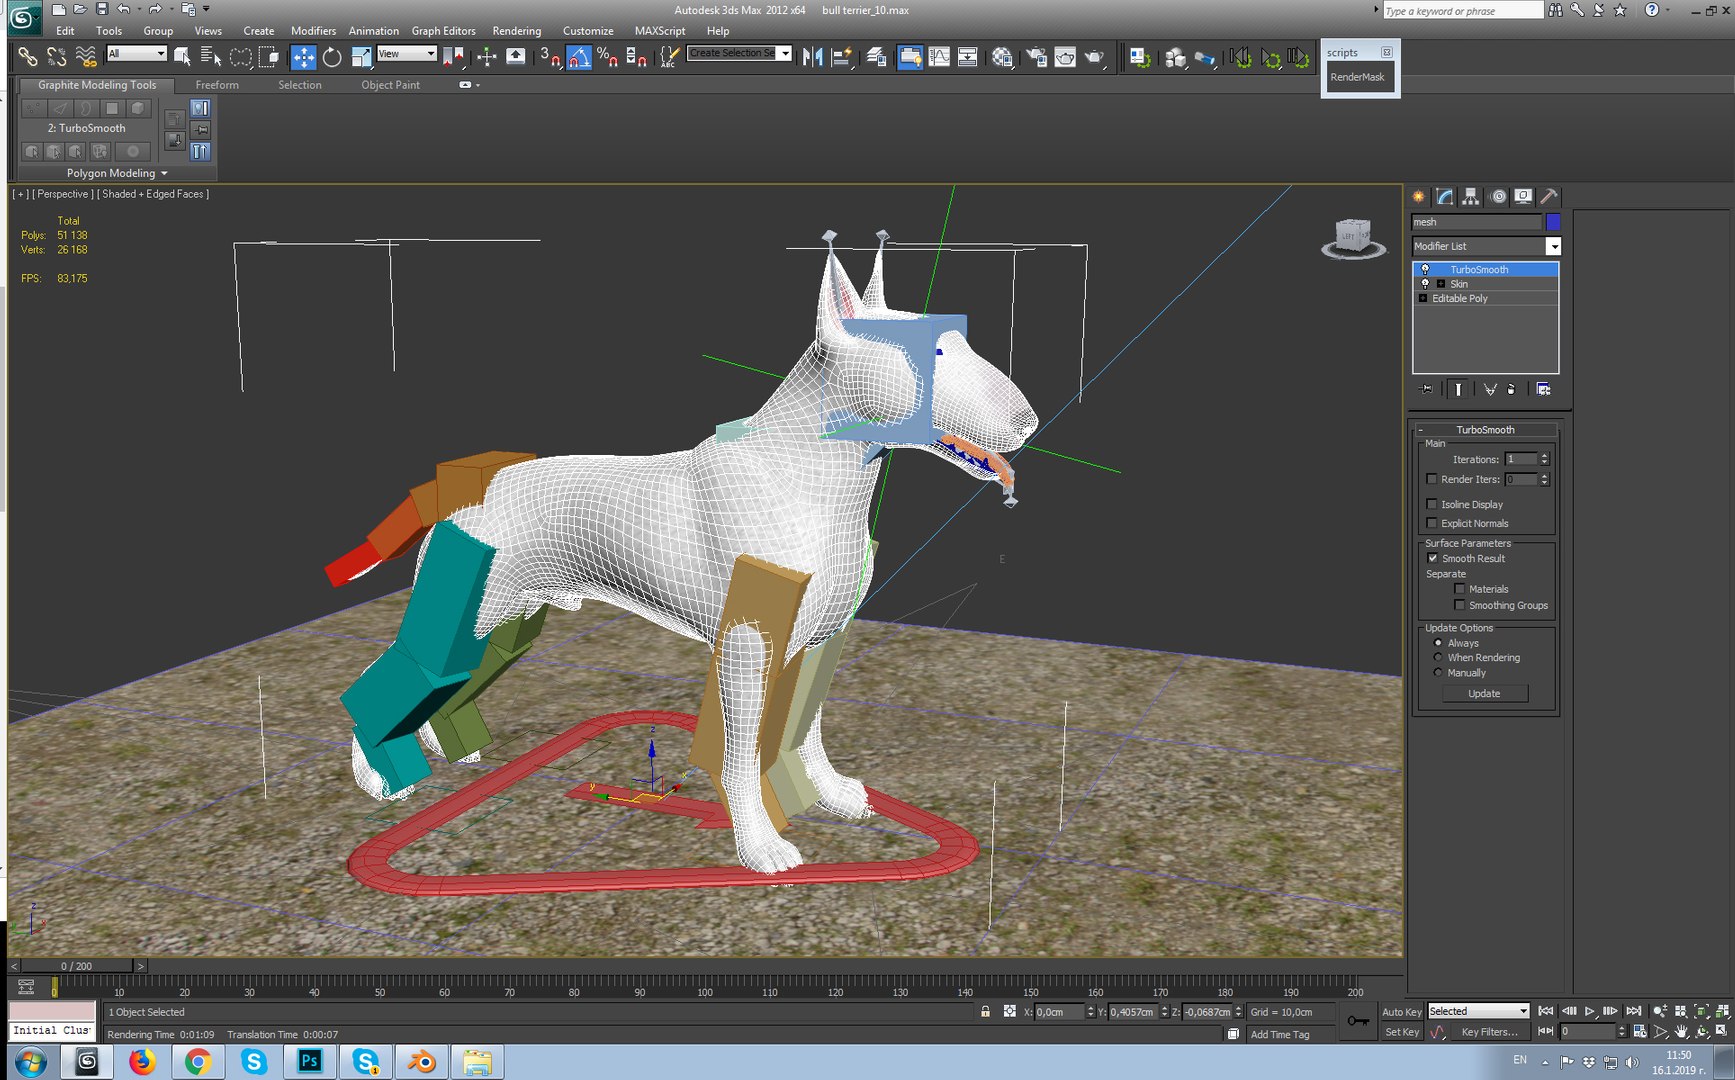Viewport: 1735px width, 1080px height.
Task: Select the When Rendering update option
Action: pyautogui.click(x=1438, y=657)
